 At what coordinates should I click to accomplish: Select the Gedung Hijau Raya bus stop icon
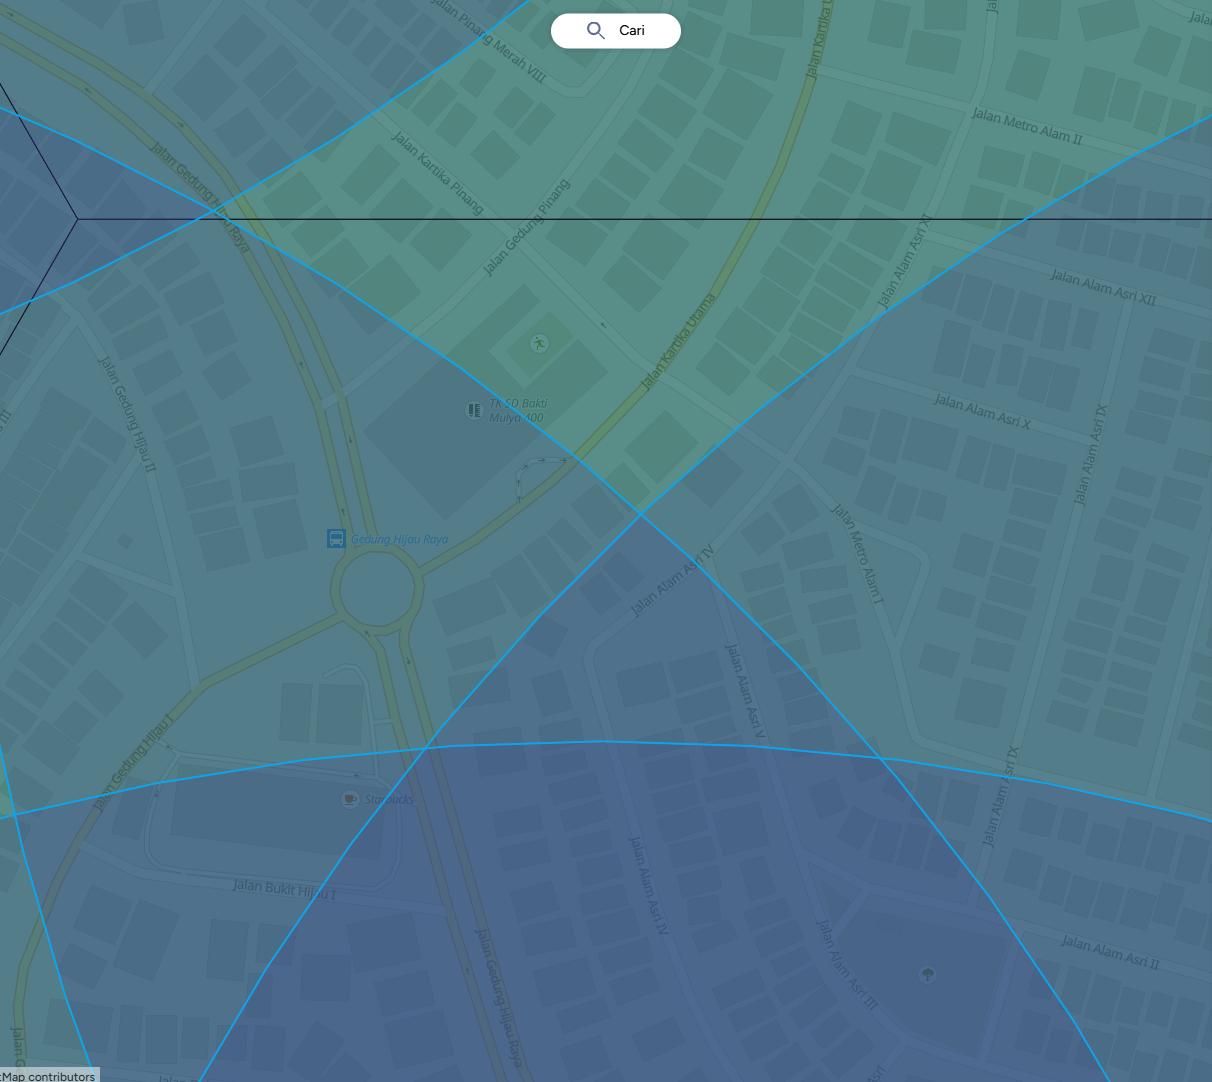pyautogui.click(x=337, y=539)
